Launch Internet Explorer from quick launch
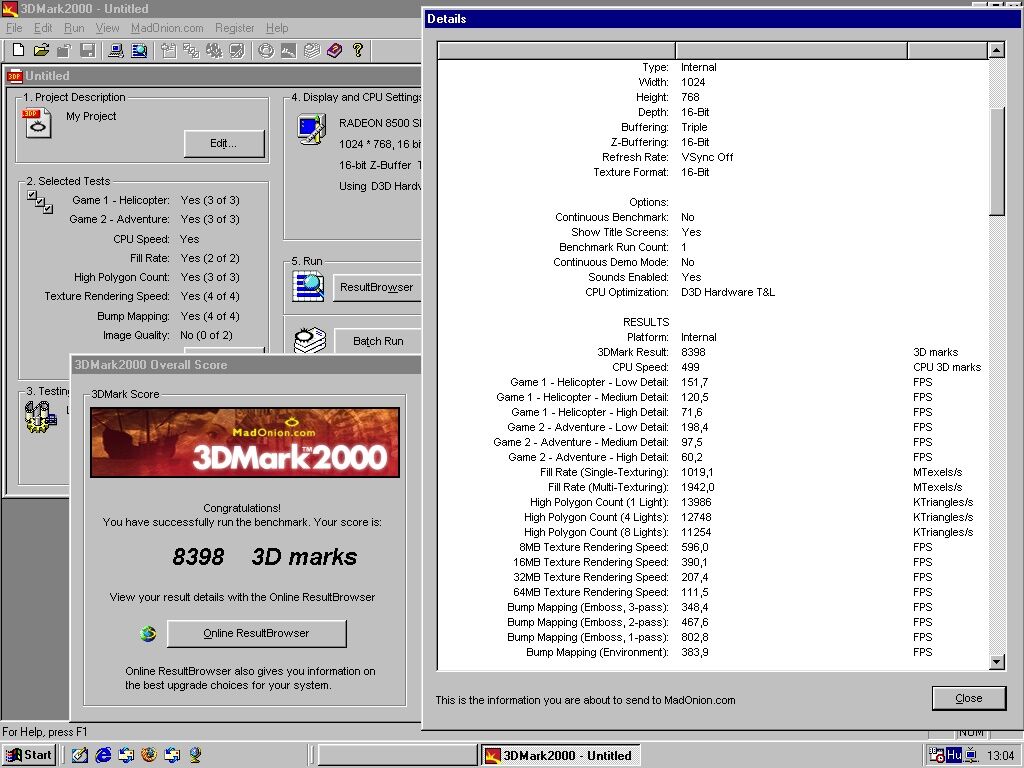Viewport: 1024px width, 768px height. (103, 755)
